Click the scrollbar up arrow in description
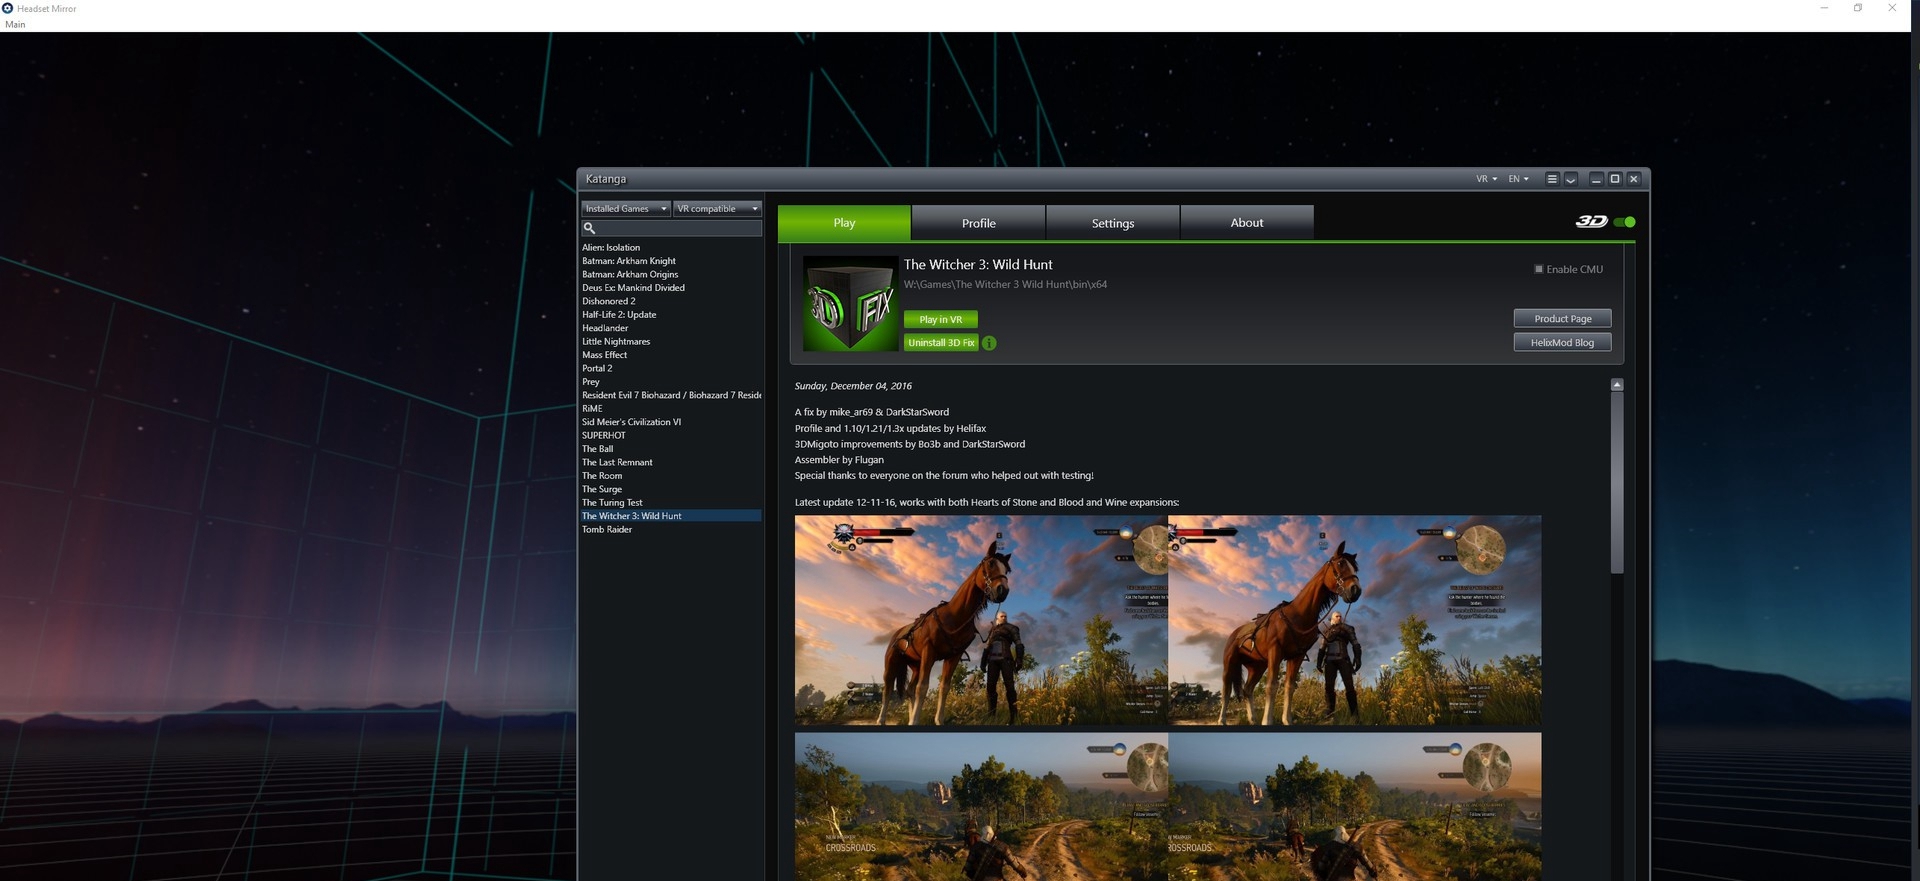 click(1617, 385)
